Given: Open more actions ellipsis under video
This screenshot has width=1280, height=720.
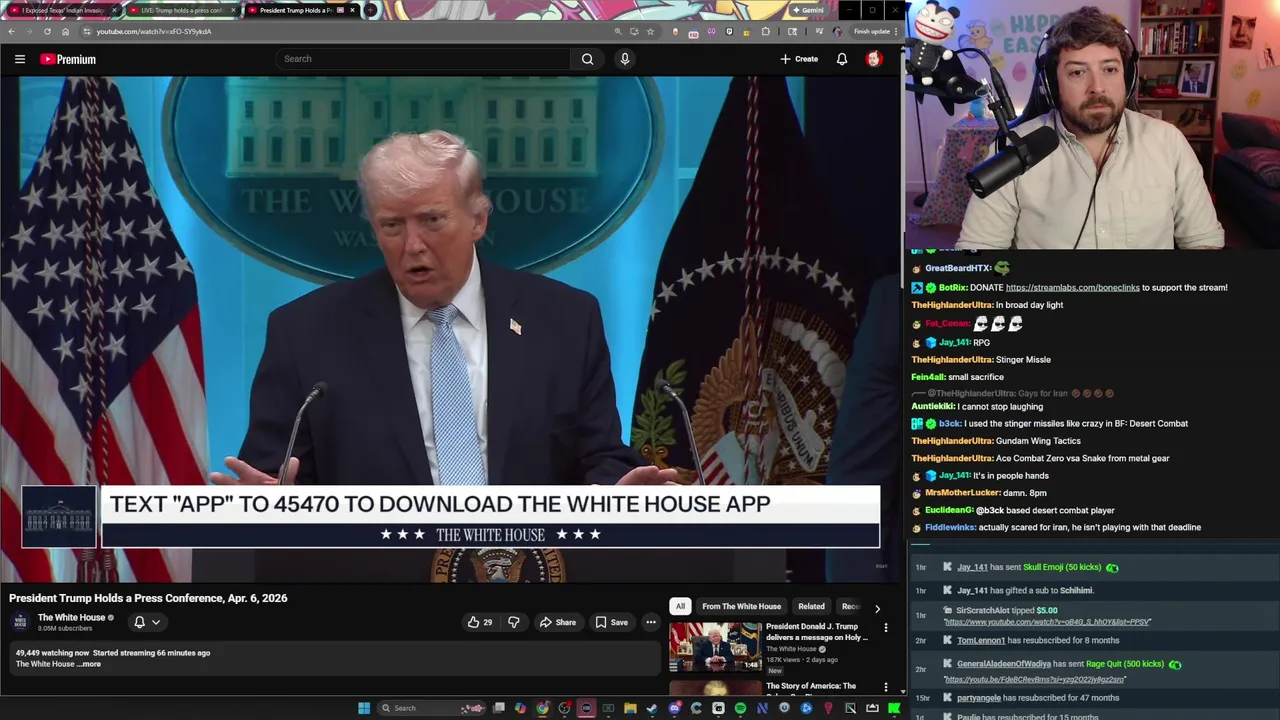Looking at the screenshot, I should 651,622.
